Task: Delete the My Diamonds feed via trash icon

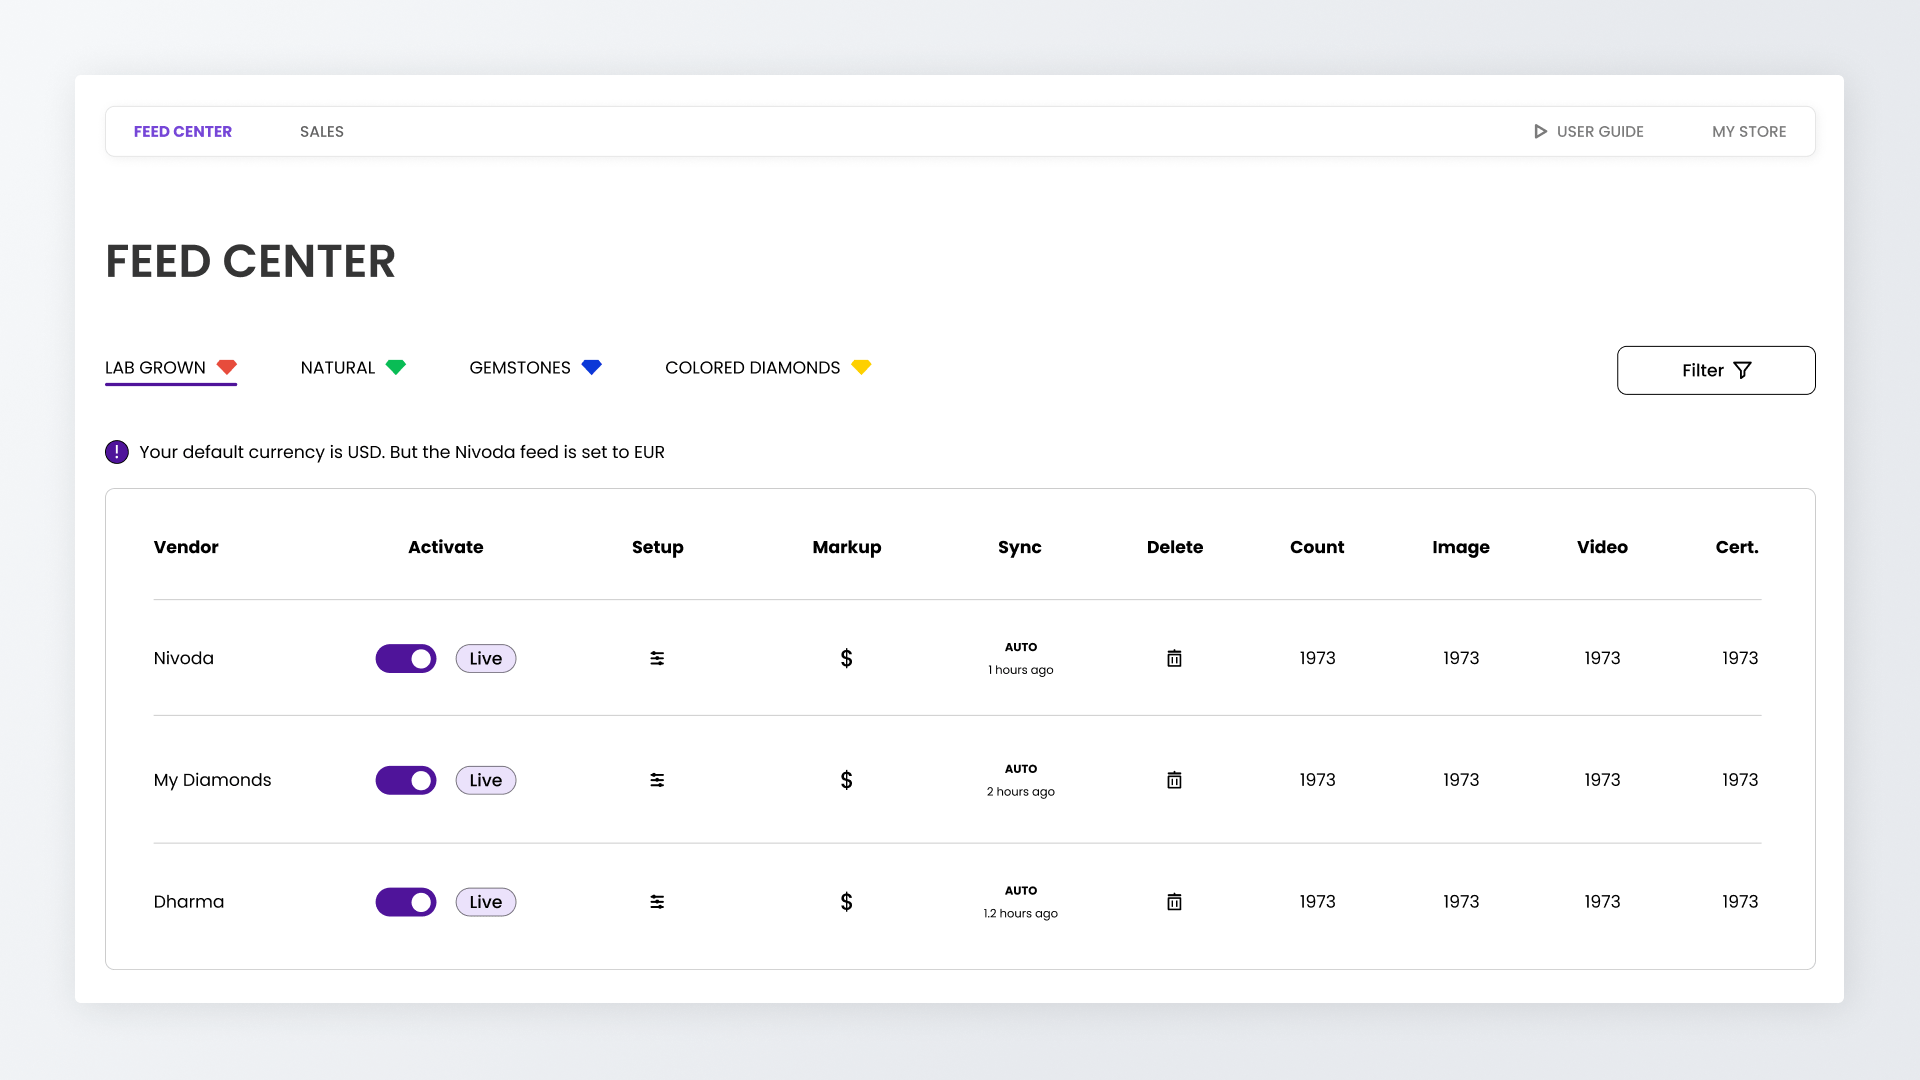Action: [1174, 780]
